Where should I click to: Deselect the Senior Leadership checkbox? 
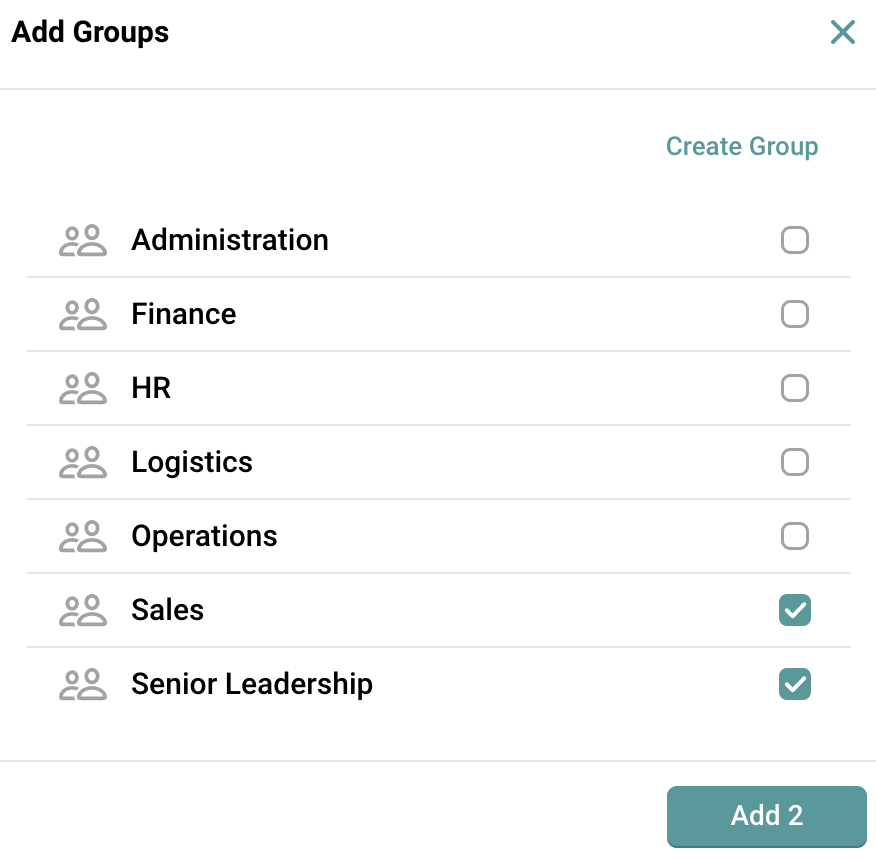(795, 685)
